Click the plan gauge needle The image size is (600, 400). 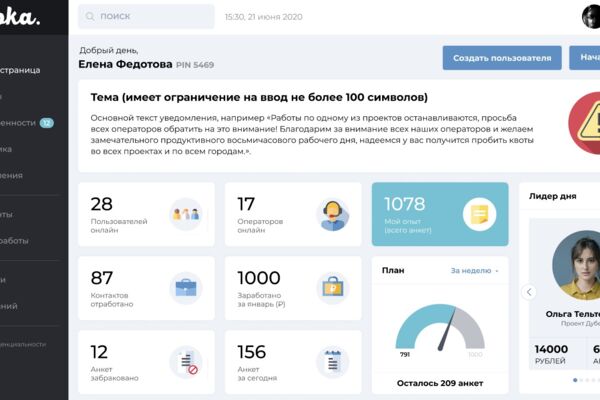pos(447,330)
